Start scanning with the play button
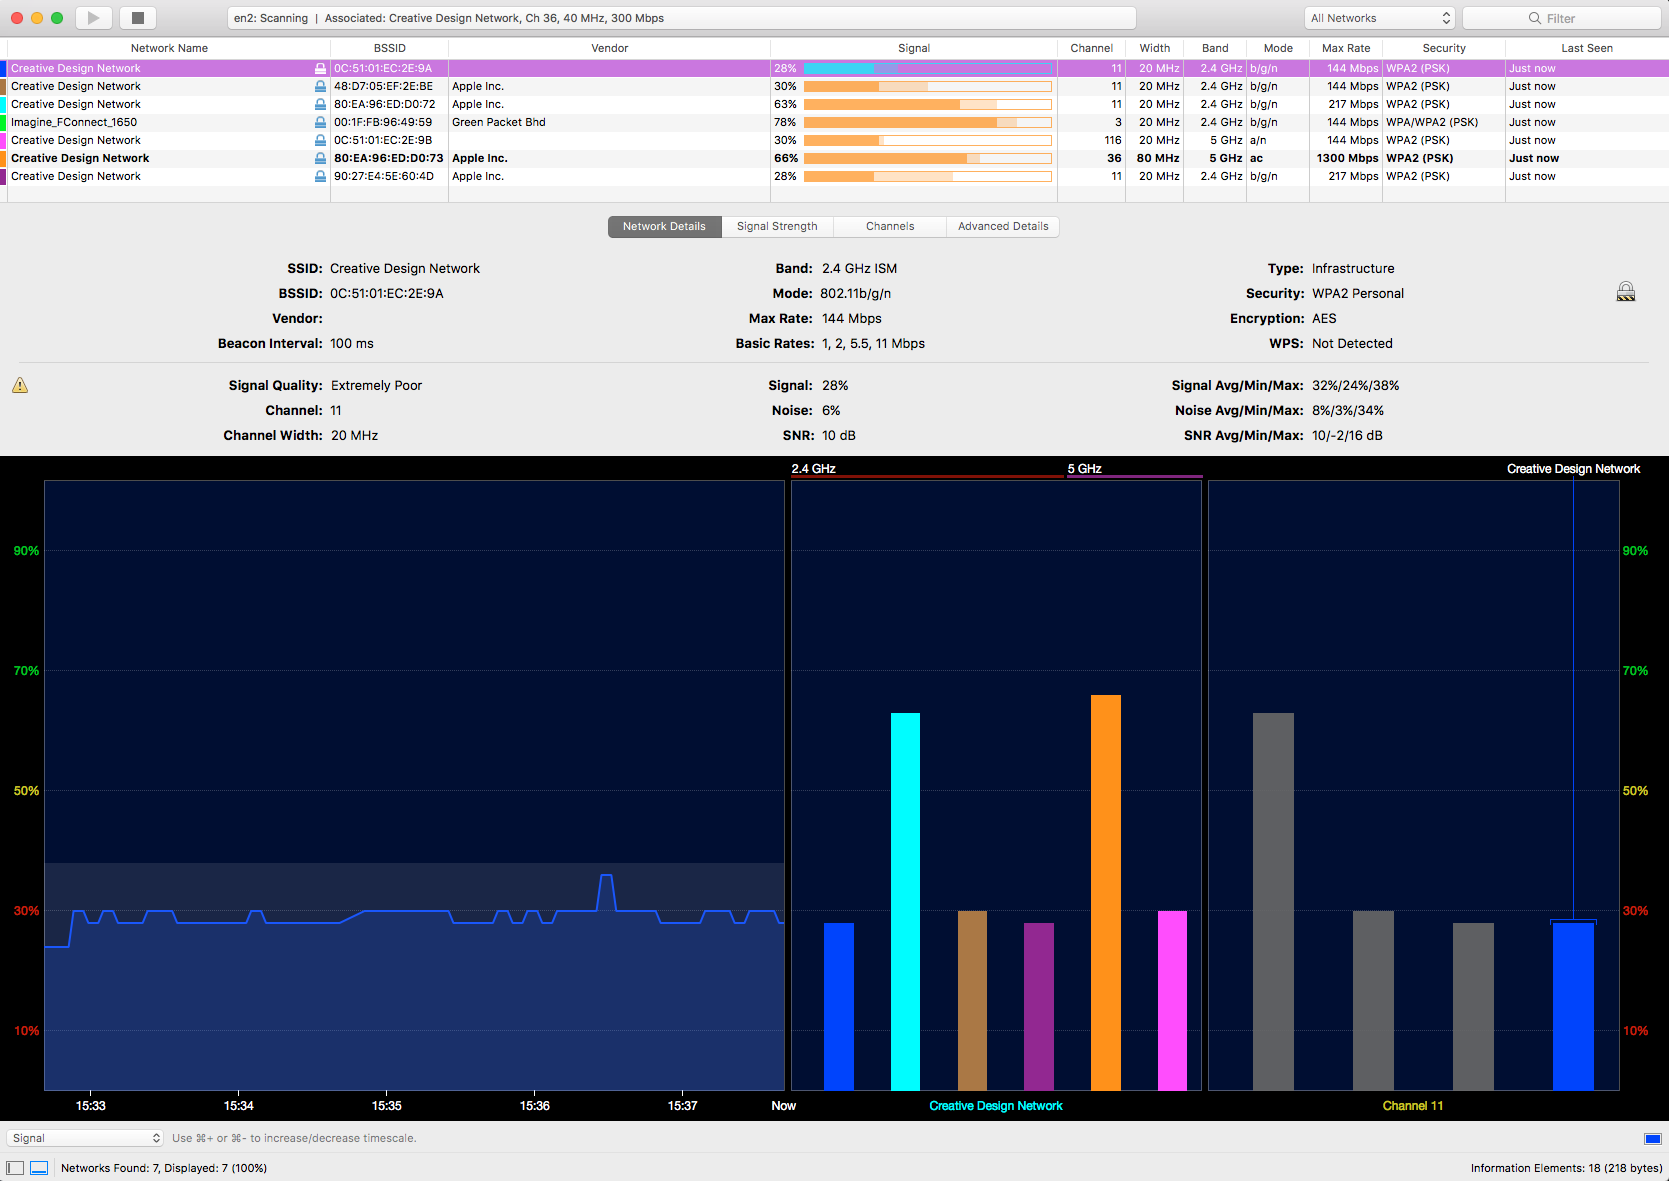1669x1181 pixels. click(x=93, y=18)
